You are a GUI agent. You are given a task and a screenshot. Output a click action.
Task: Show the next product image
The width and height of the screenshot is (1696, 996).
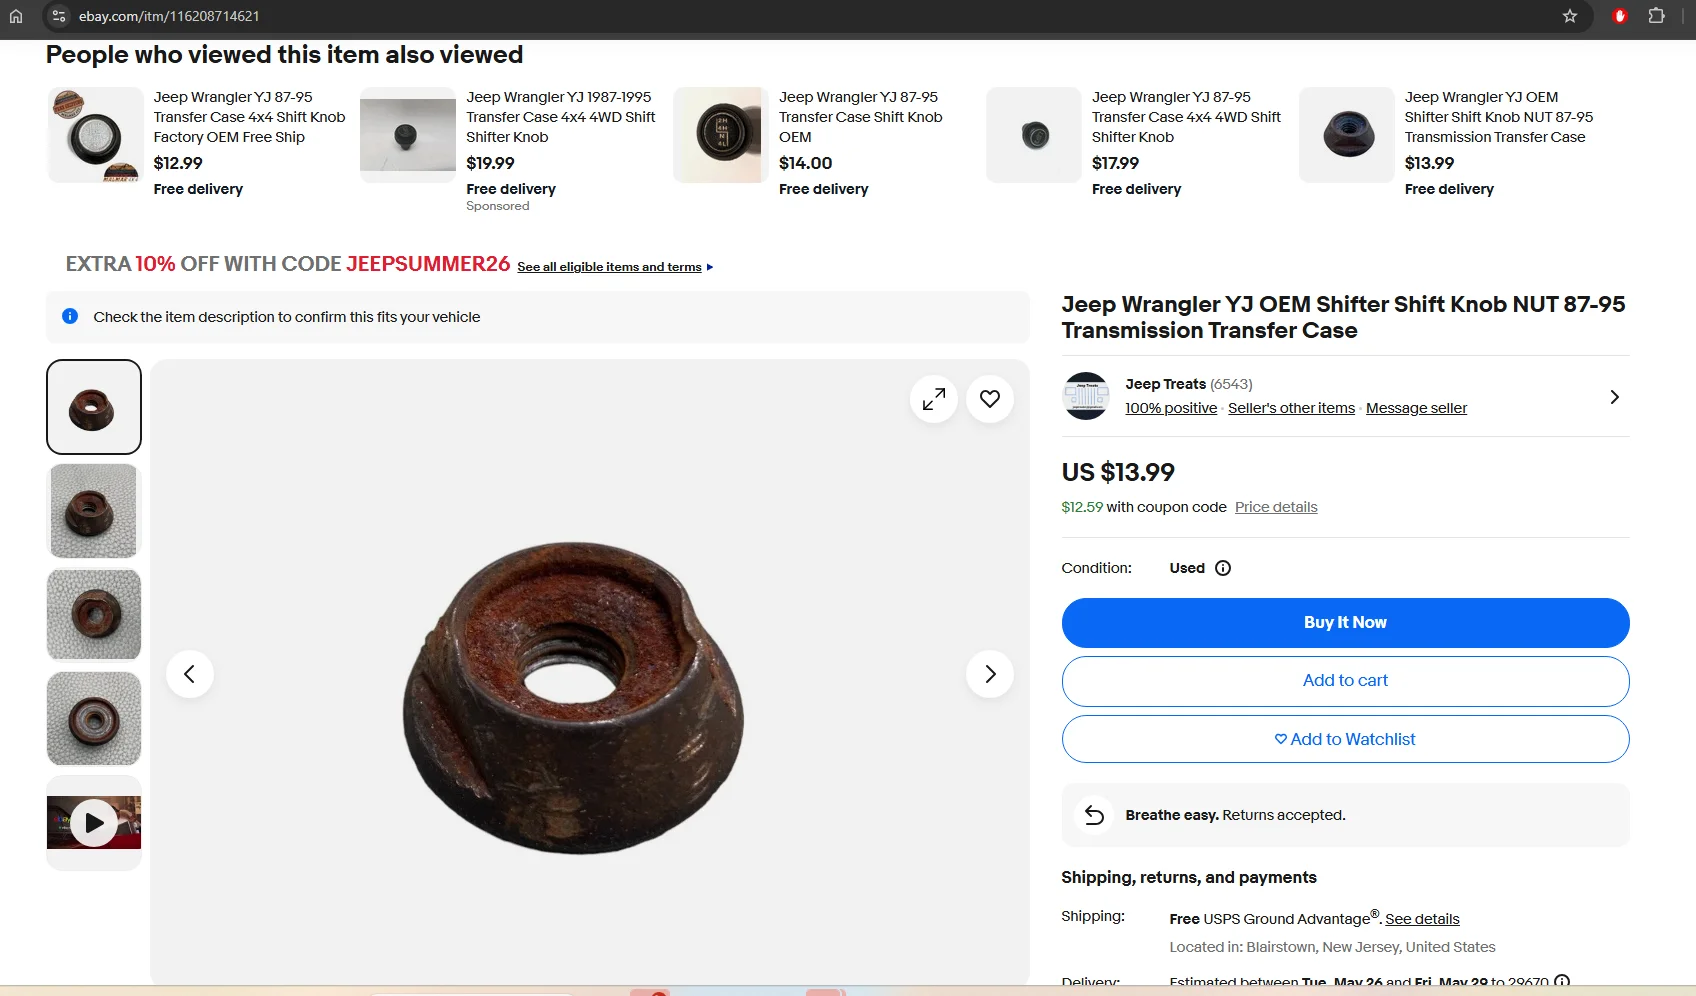pos(990,674)
